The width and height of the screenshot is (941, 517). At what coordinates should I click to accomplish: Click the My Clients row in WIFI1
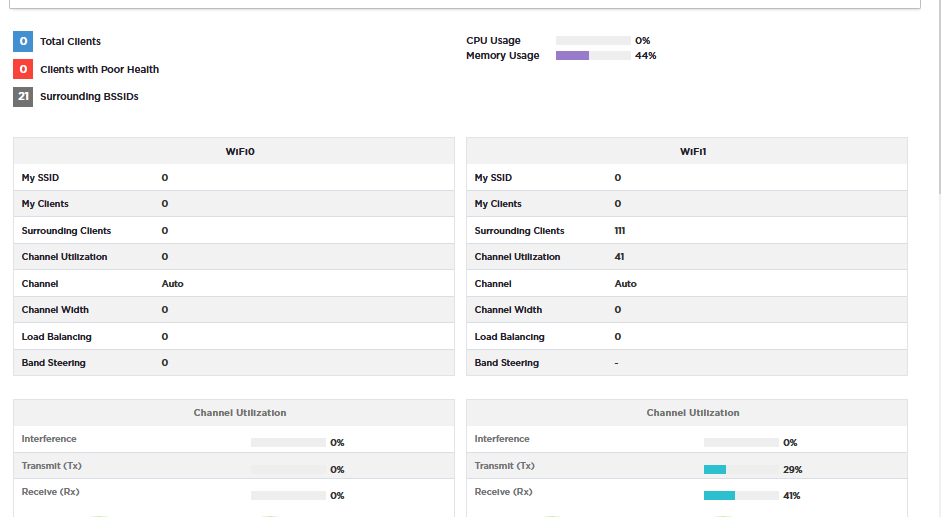coord(687,204)
